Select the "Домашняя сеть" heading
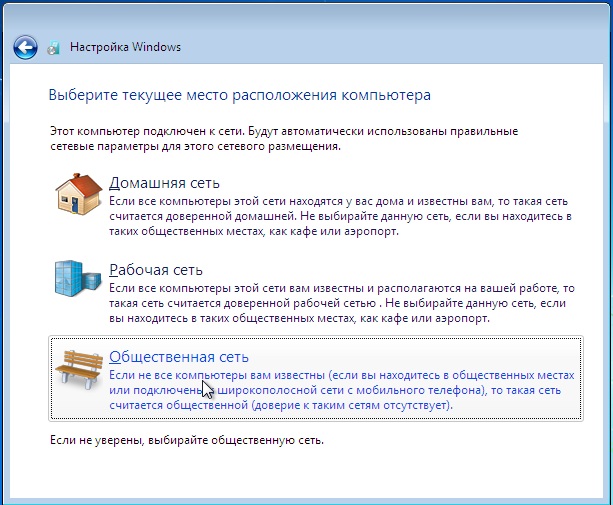 pyautogui.click(x=164, y=183)
